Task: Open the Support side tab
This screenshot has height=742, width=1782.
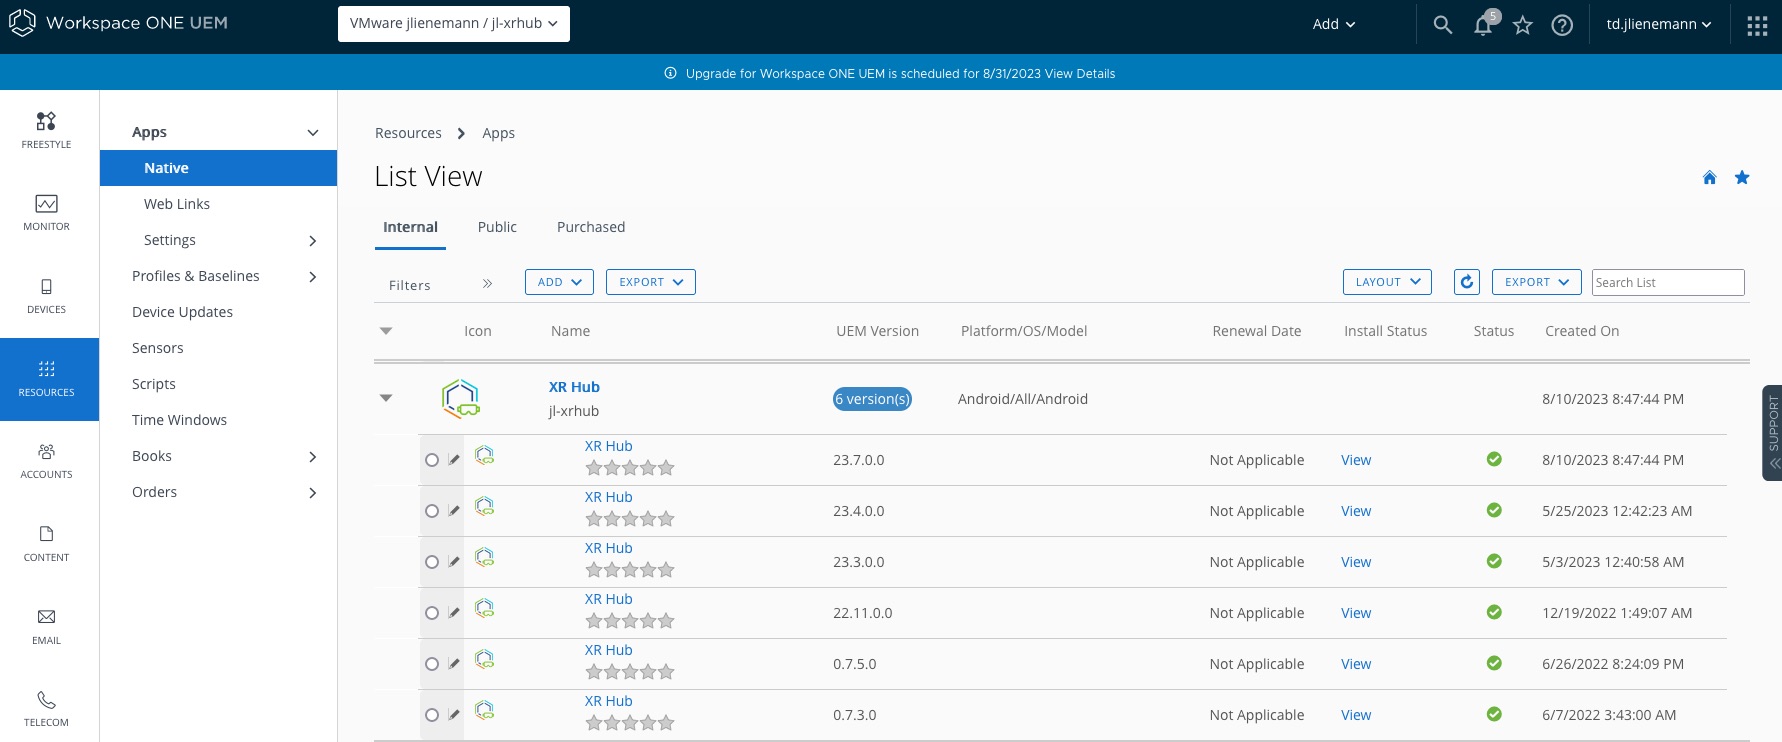Action: pos(1772,433)
